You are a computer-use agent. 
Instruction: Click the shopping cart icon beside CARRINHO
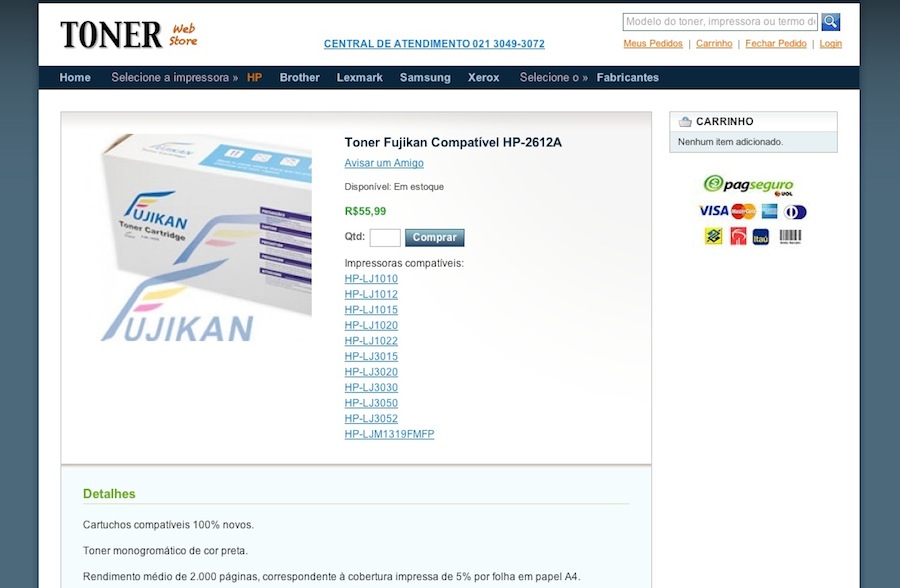click(x=685, y=122)
